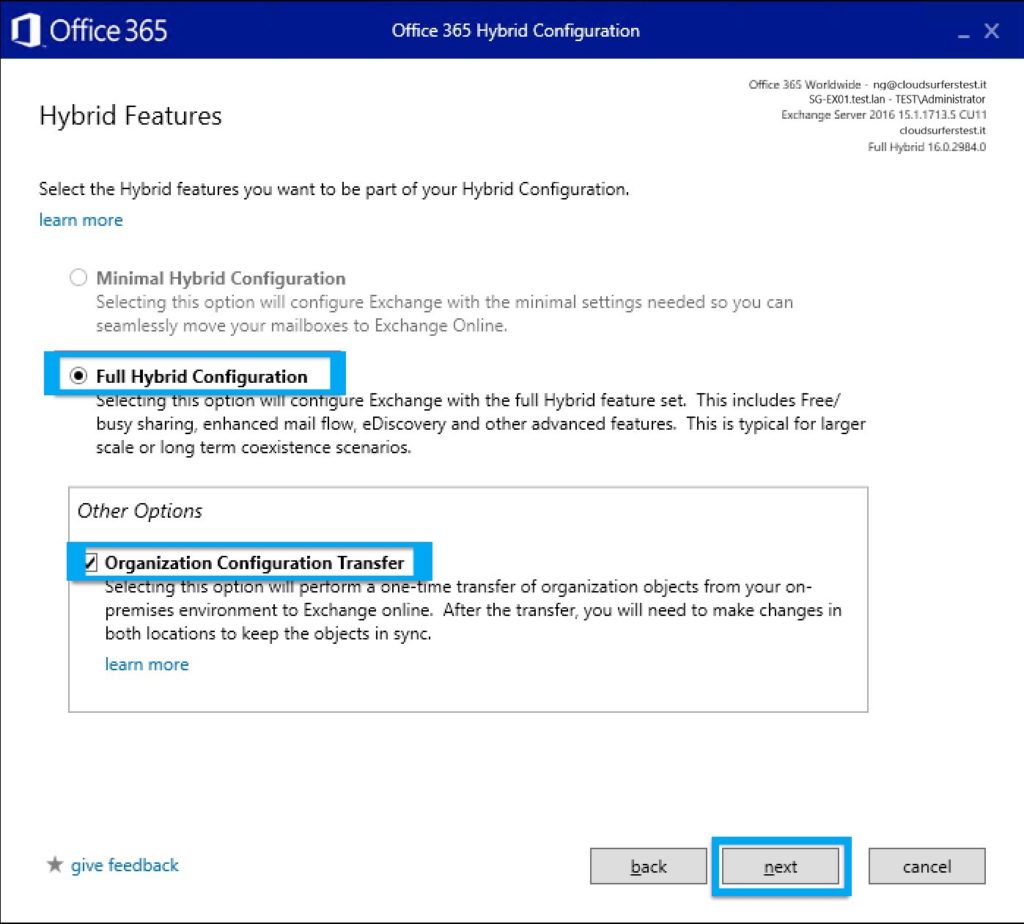Proceed with the next button
The height and width of the screenshot is (924, 1024).
(780, 866)
